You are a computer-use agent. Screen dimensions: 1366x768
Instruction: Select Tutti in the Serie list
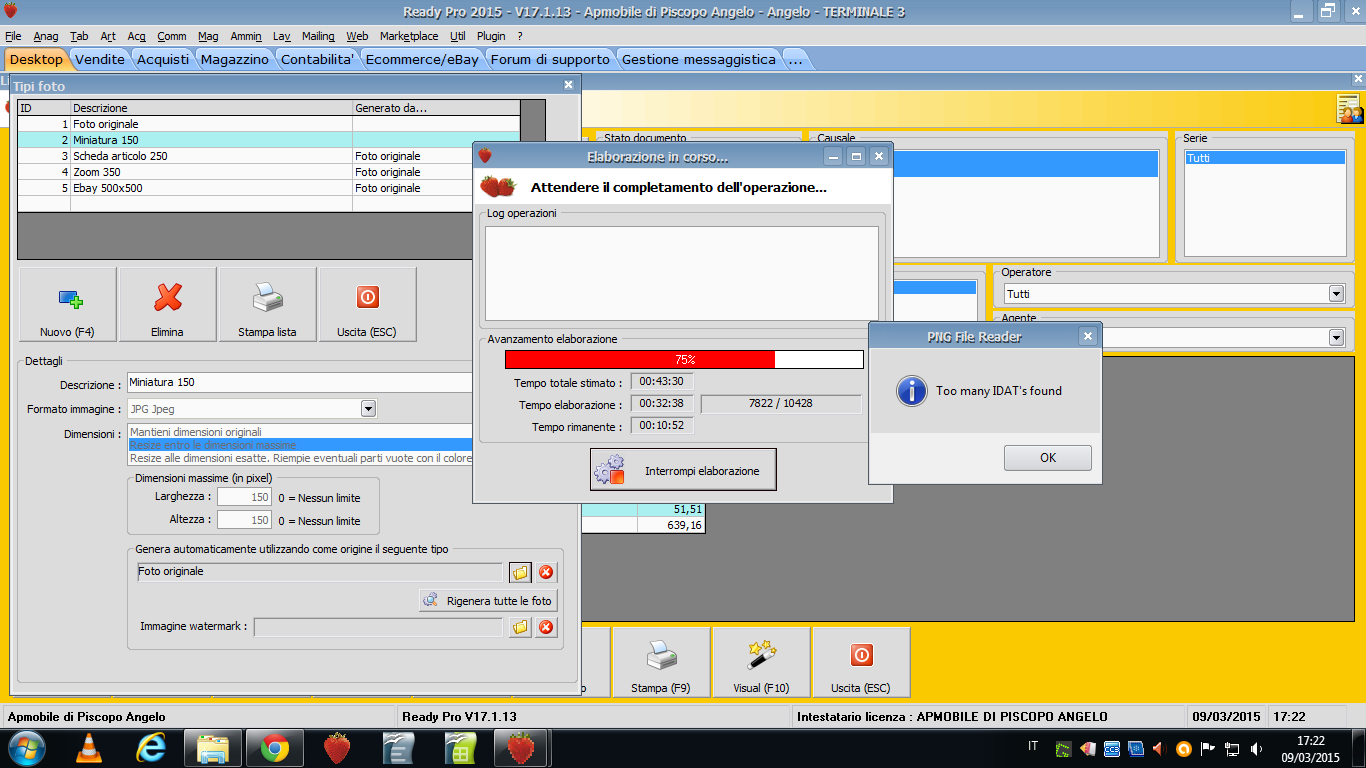[1265, 158]
